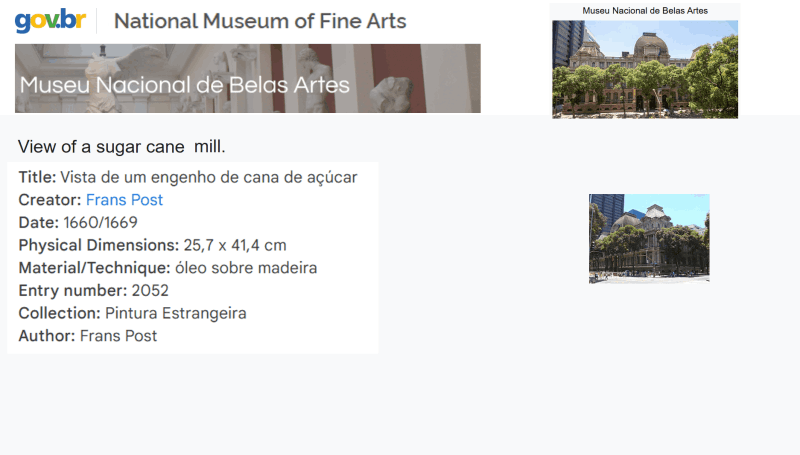Open the large museum building photo

click(645, 69)
